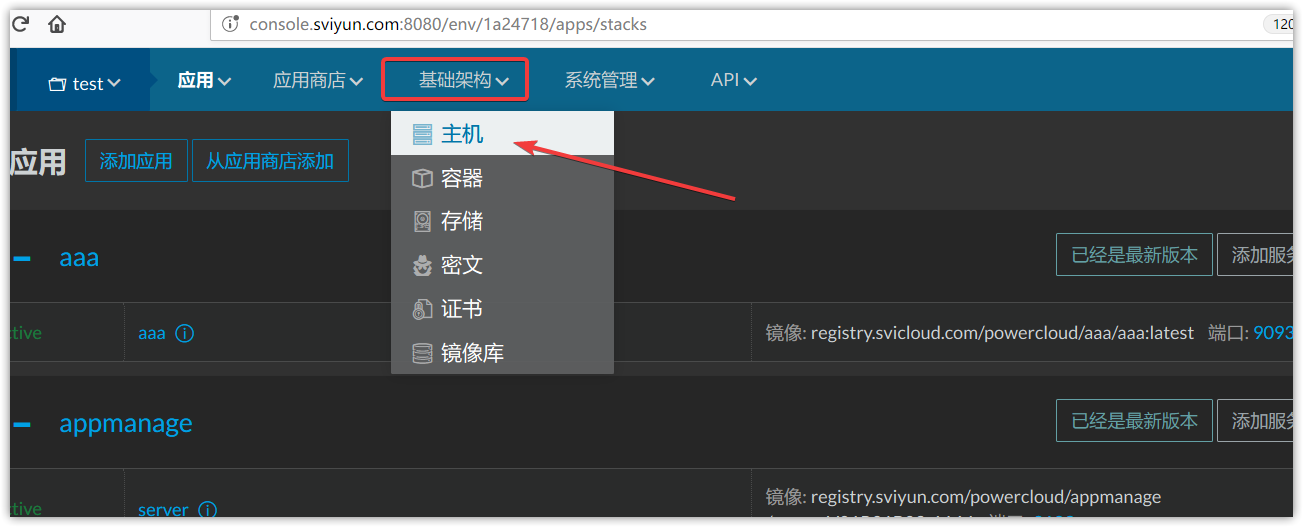Expand the 应用 menu chevron
Screen dimensions: 1303x527
pos(224,81)
